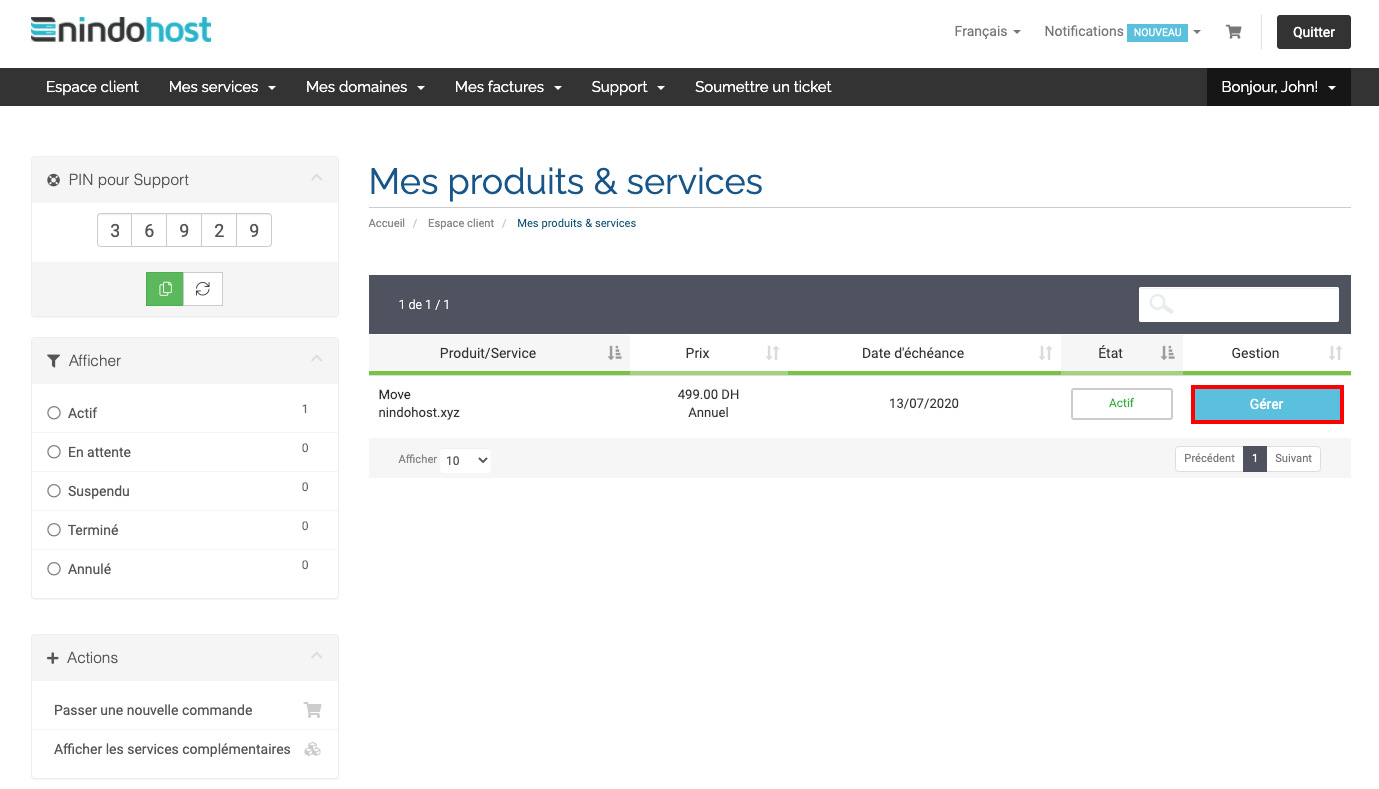The height and width of the screenshot is (789, 1379).
Task: Expand the Mes factures menu
Action: click(x=508, y=87)
